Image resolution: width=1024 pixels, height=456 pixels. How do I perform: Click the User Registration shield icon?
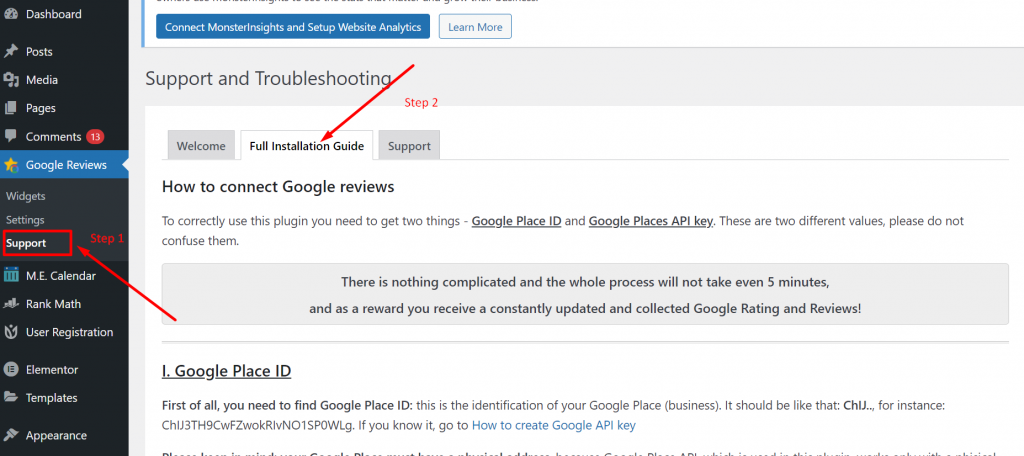(x=10, y=332)
